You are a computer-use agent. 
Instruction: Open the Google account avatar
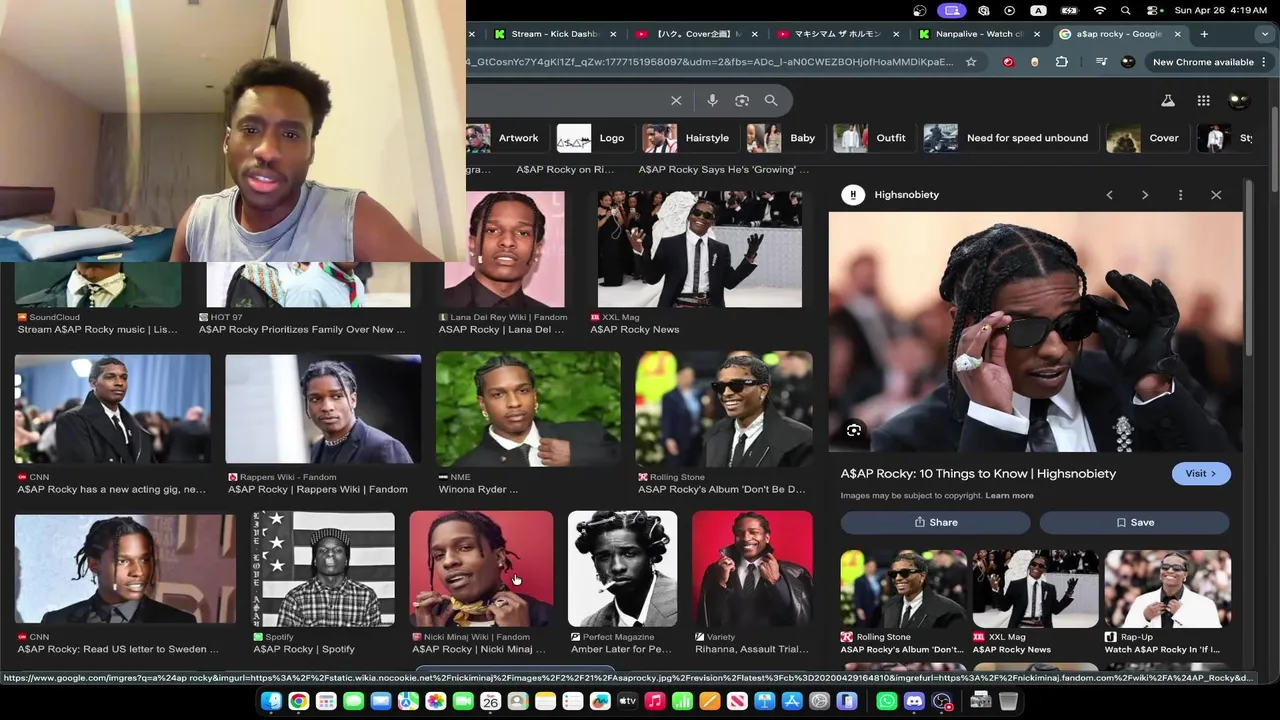click(x=1238, y=100)
